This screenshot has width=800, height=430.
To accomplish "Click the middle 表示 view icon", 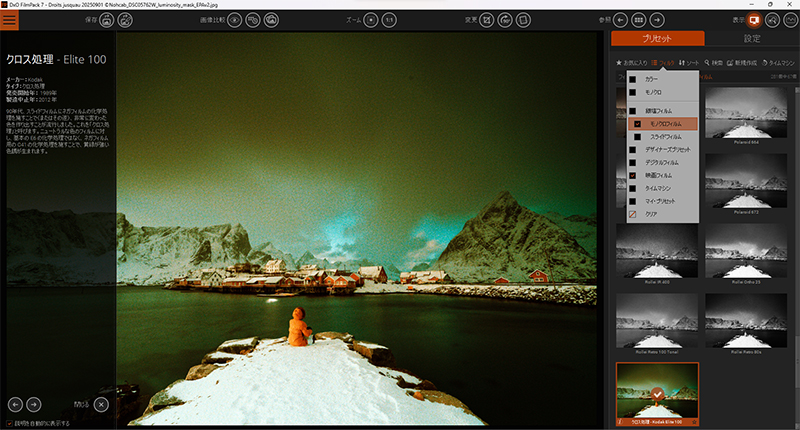I will click(772, 20).
